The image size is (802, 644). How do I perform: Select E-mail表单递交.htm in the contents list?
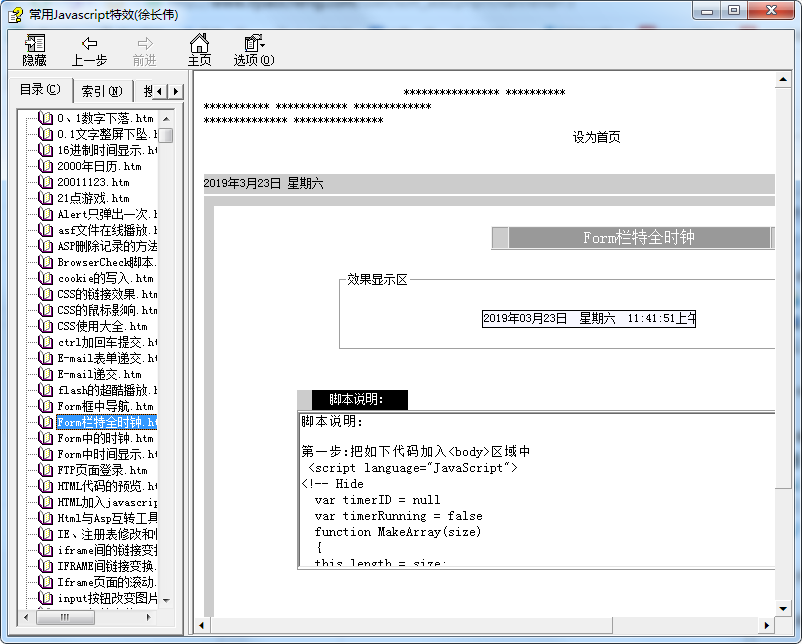point(104,357)
